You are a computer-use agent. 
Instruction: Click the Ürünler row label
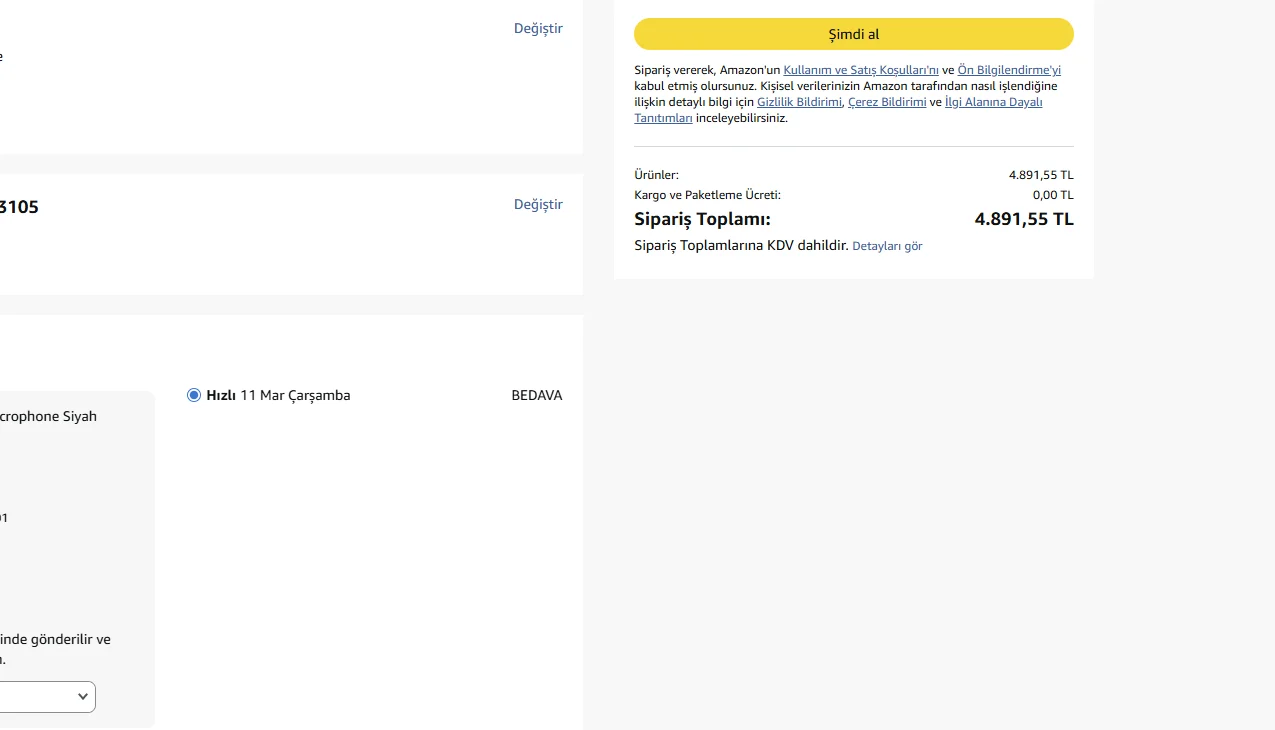[656, 175]
